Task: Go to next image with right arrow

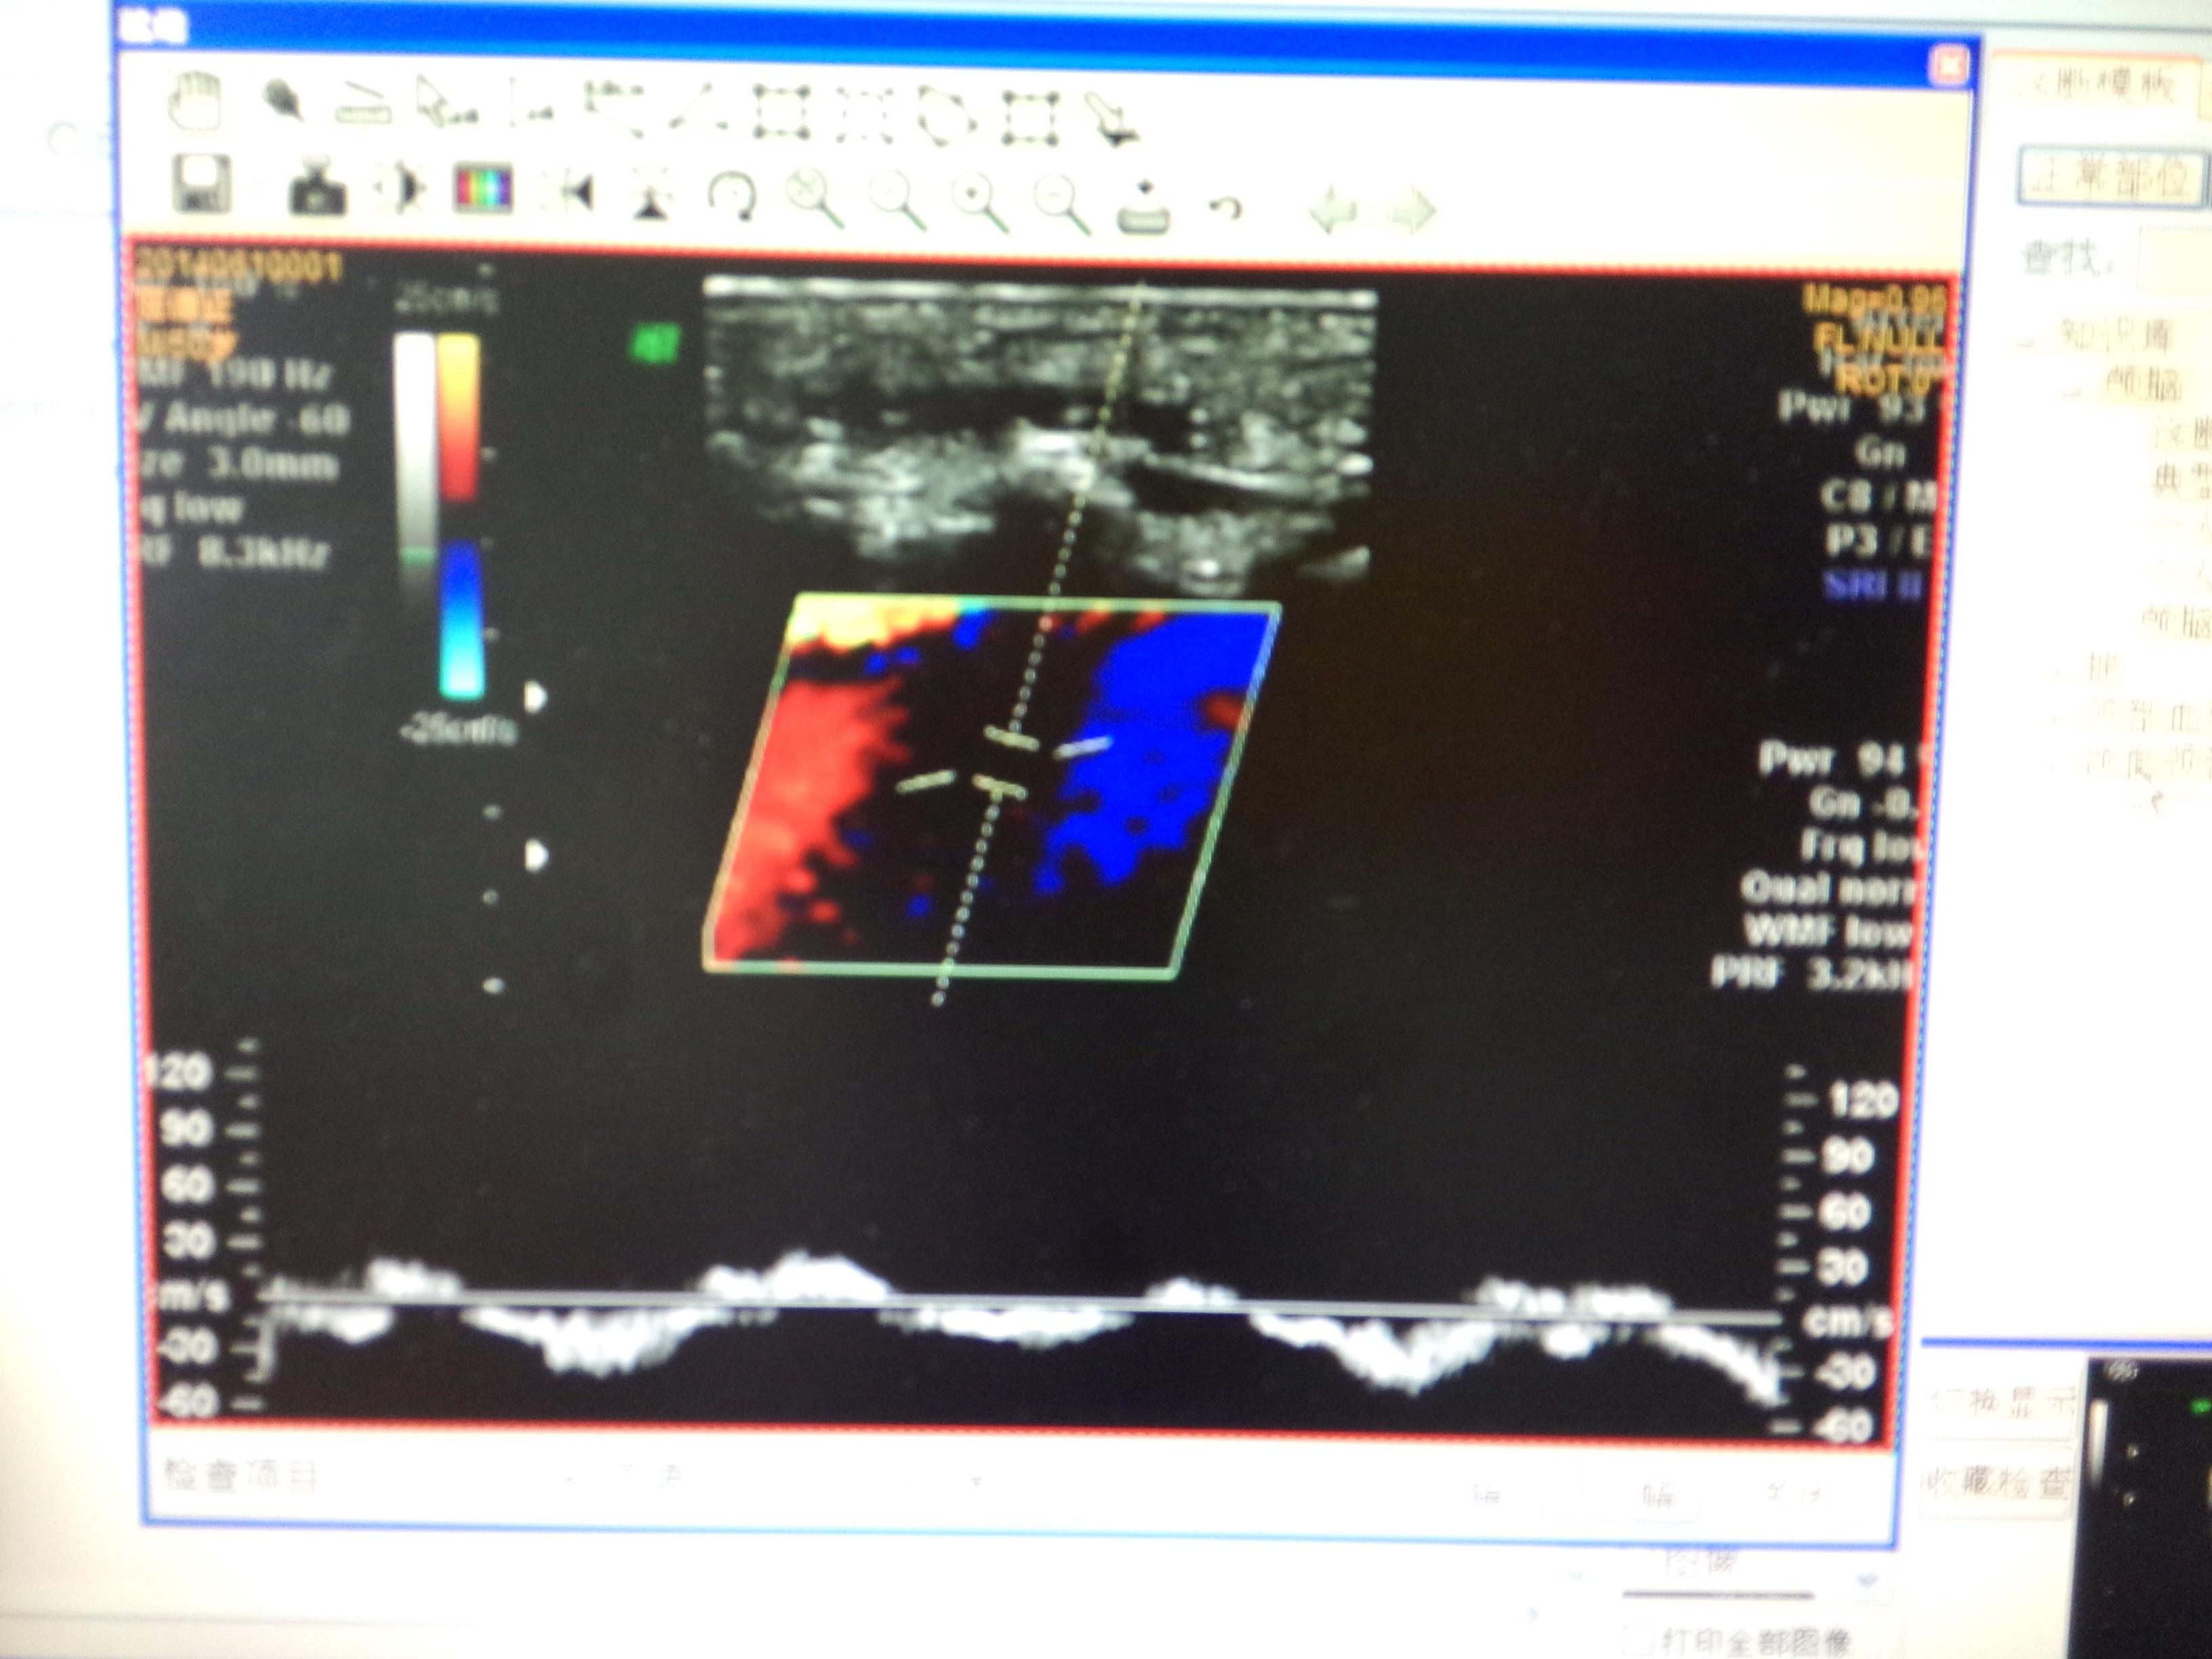Action: [x=1412, y=212]
